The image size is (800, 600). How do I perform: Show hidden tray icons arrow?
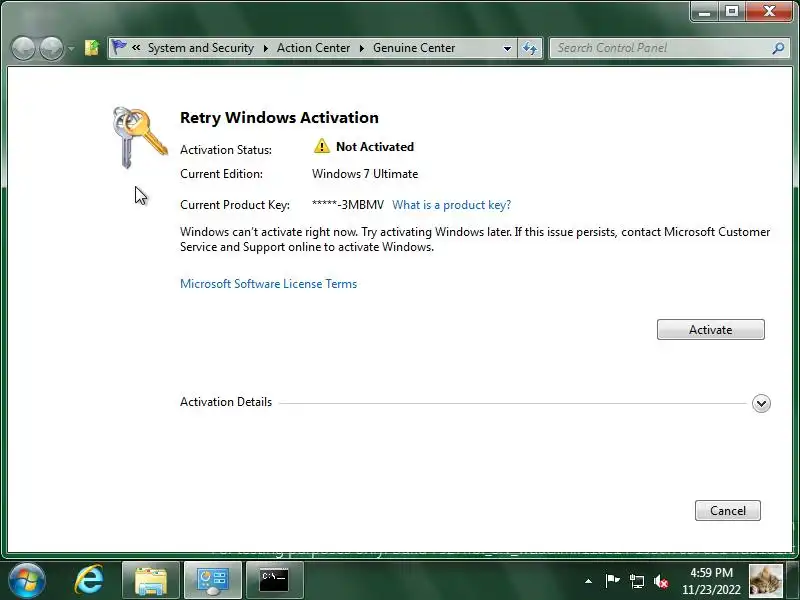click(x=588, y=581)
